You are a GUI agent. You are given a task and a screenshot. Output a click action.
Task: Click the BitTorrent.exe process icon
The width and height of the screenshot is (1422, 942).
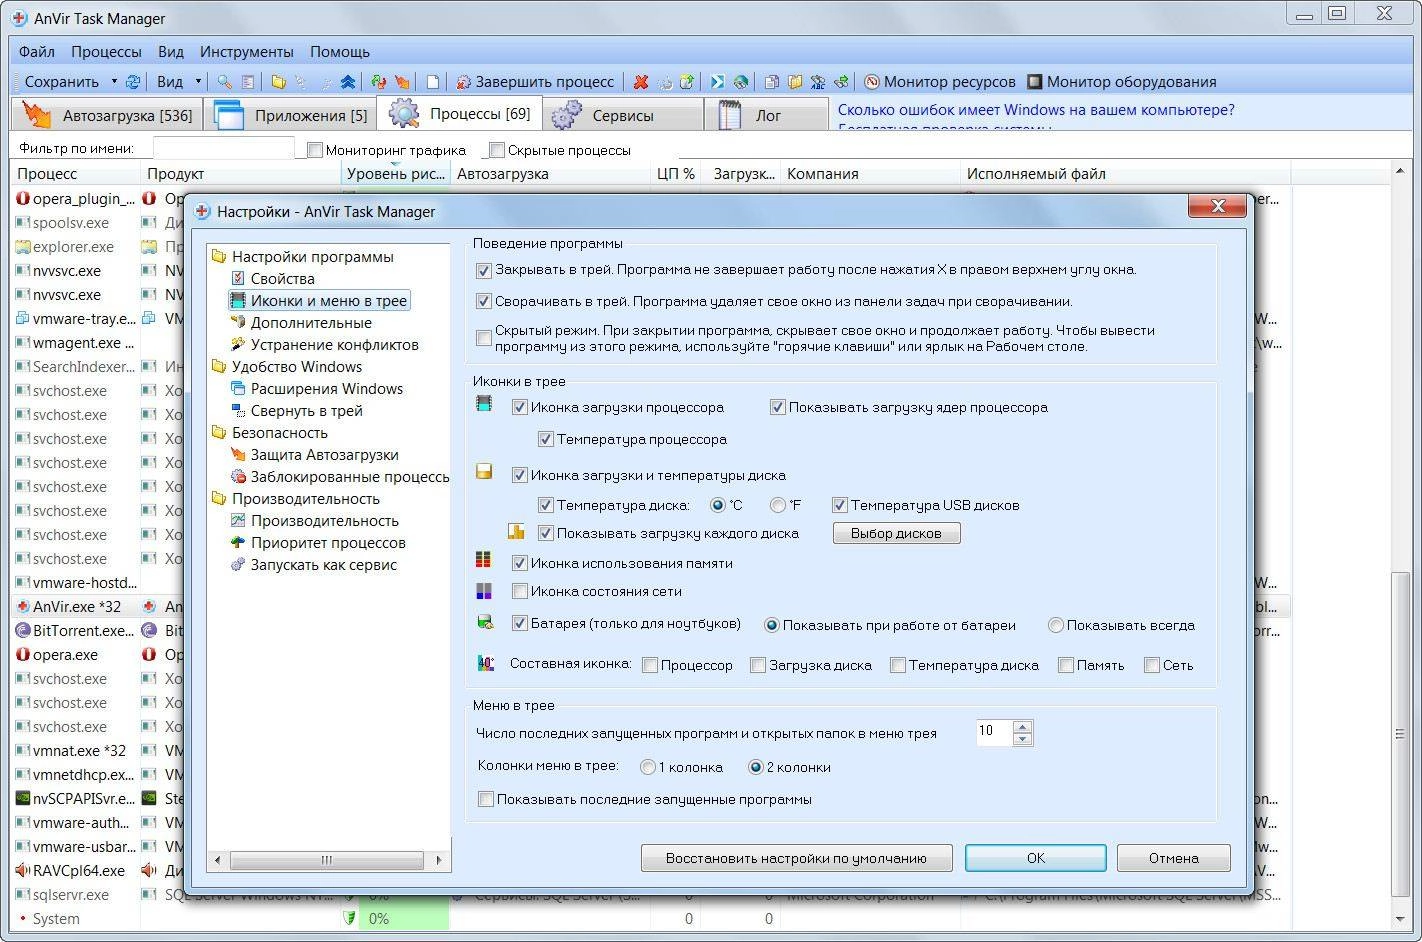(x=23, y=631)
